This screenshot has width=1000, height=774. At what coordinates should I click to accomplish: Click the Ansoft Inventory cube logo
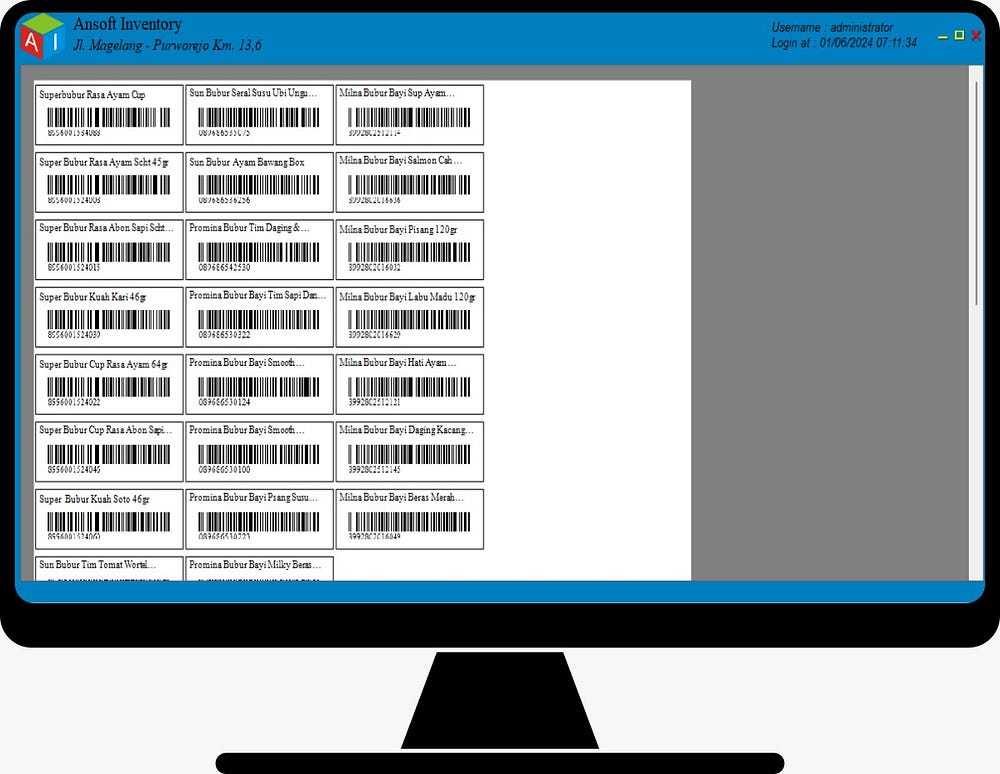coord(41,36)
